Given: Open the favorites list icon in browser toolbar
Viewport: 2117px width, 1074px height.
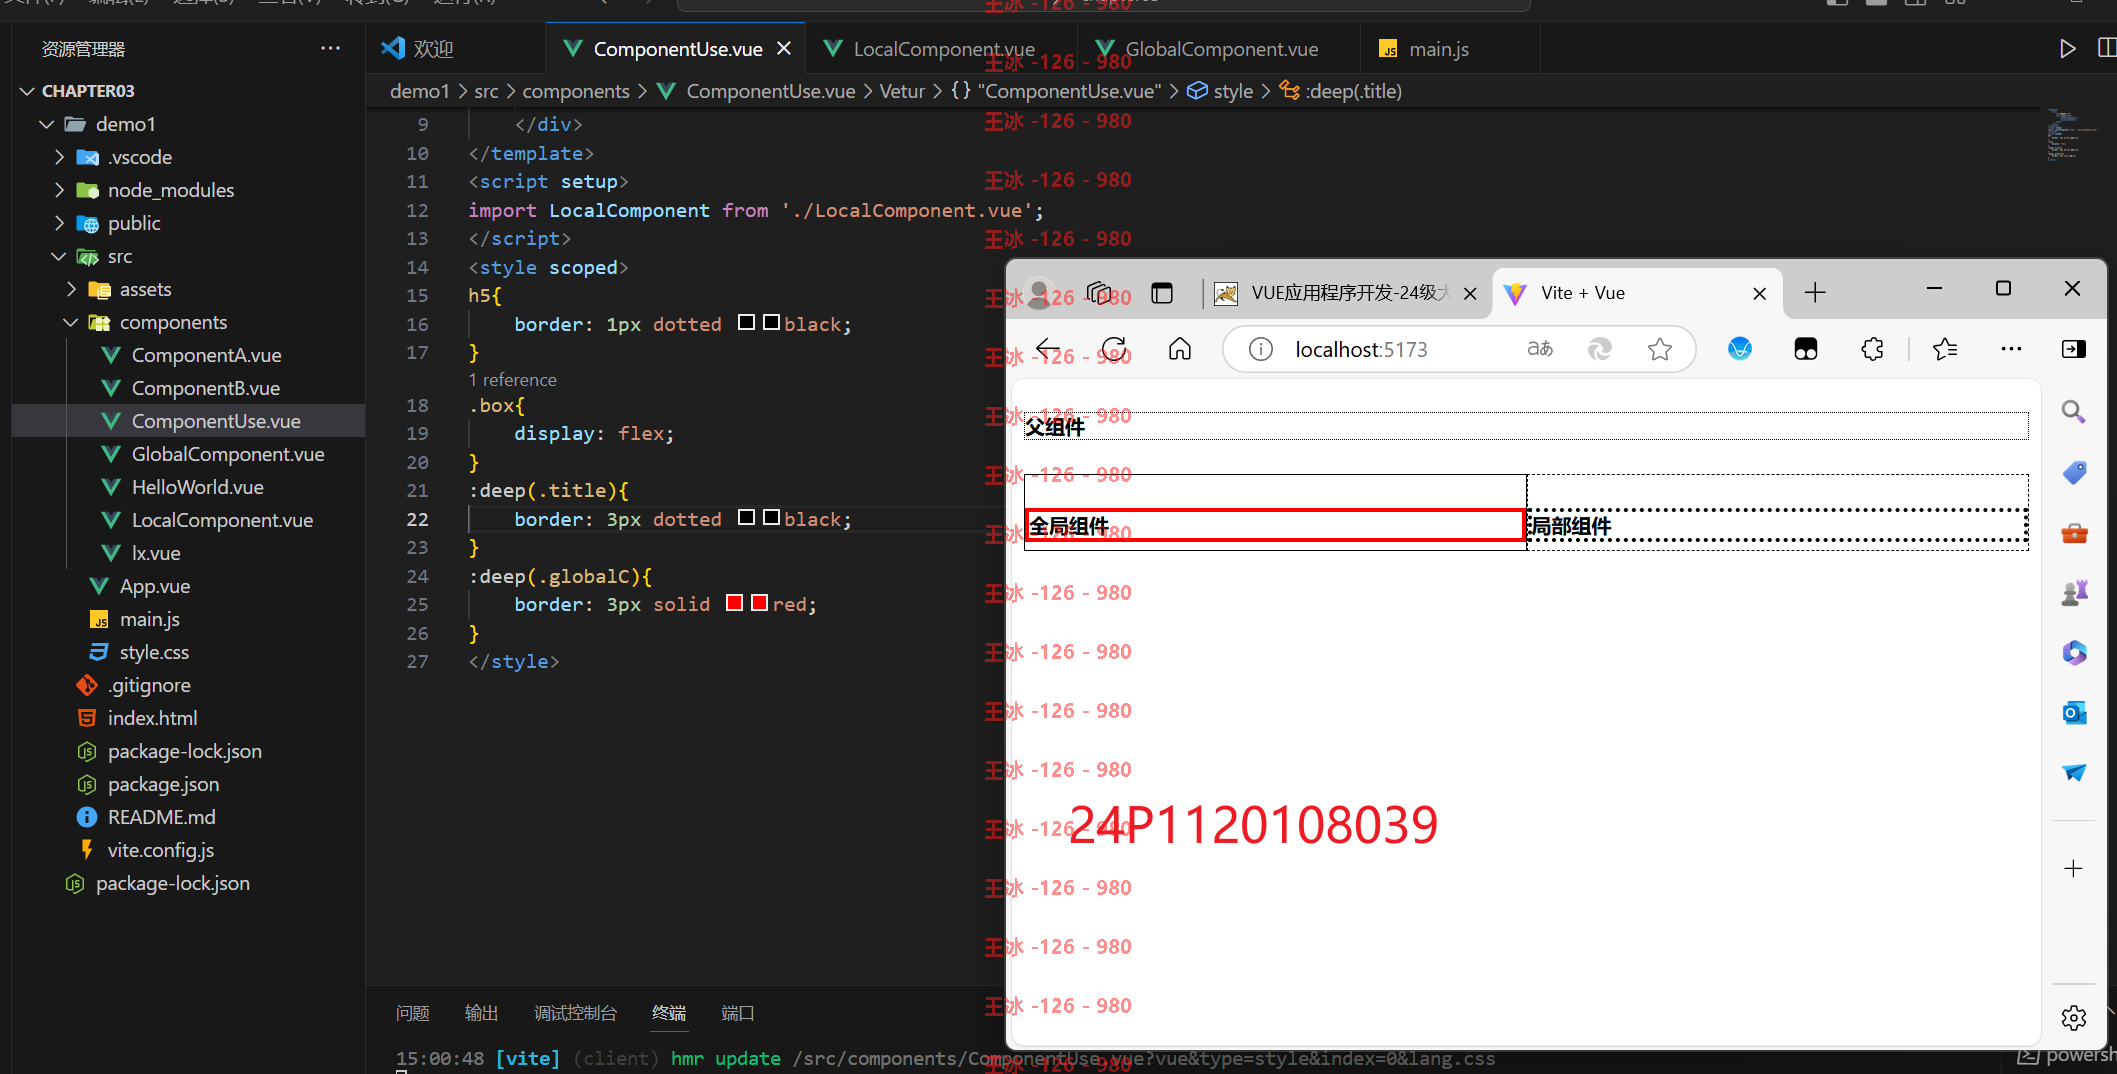Looking at the screenshot, I should coord(1945,349).
